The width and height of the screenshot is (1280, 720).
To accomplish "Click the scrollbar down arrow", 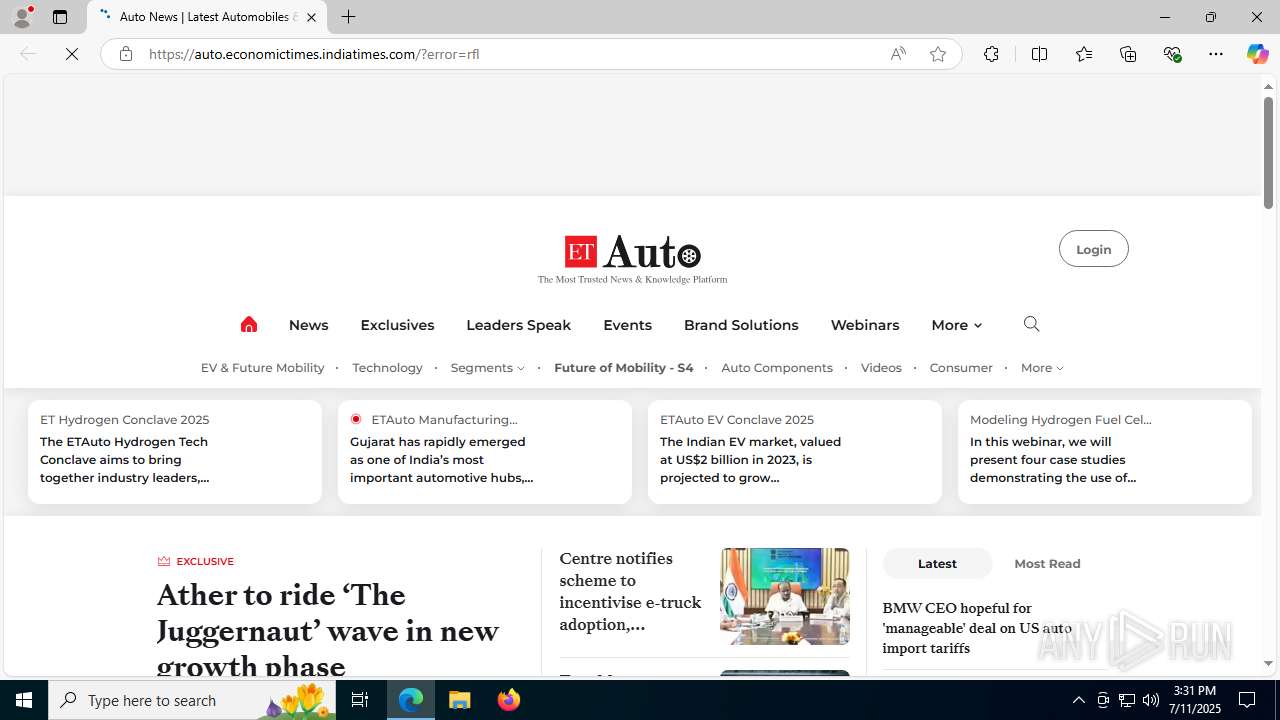I will click(1268, 664).
